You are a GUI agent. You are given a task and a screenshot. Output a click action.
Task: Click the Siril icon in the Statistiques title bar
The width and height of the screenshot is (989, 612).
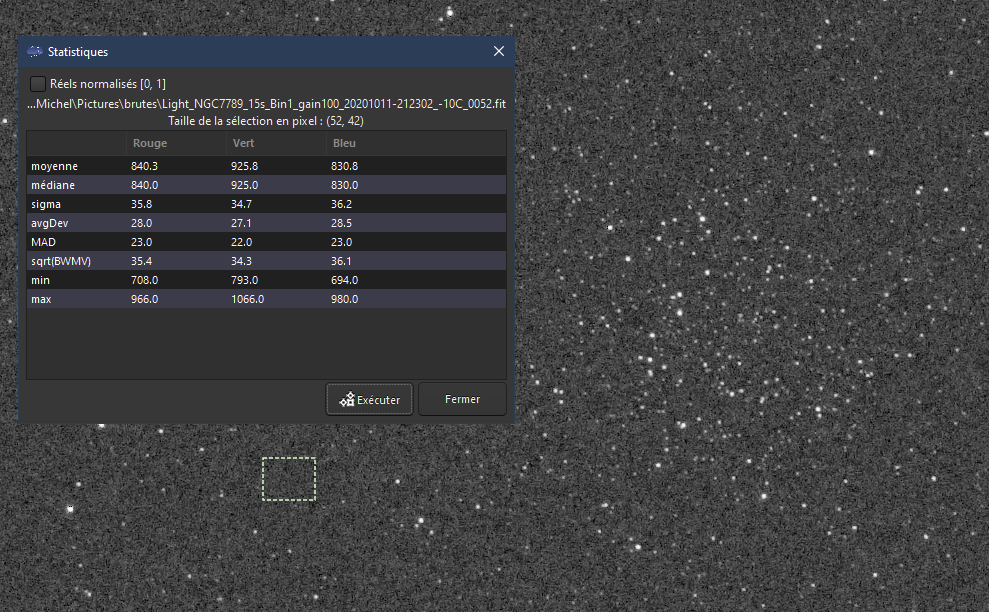[x=34, y=51]
